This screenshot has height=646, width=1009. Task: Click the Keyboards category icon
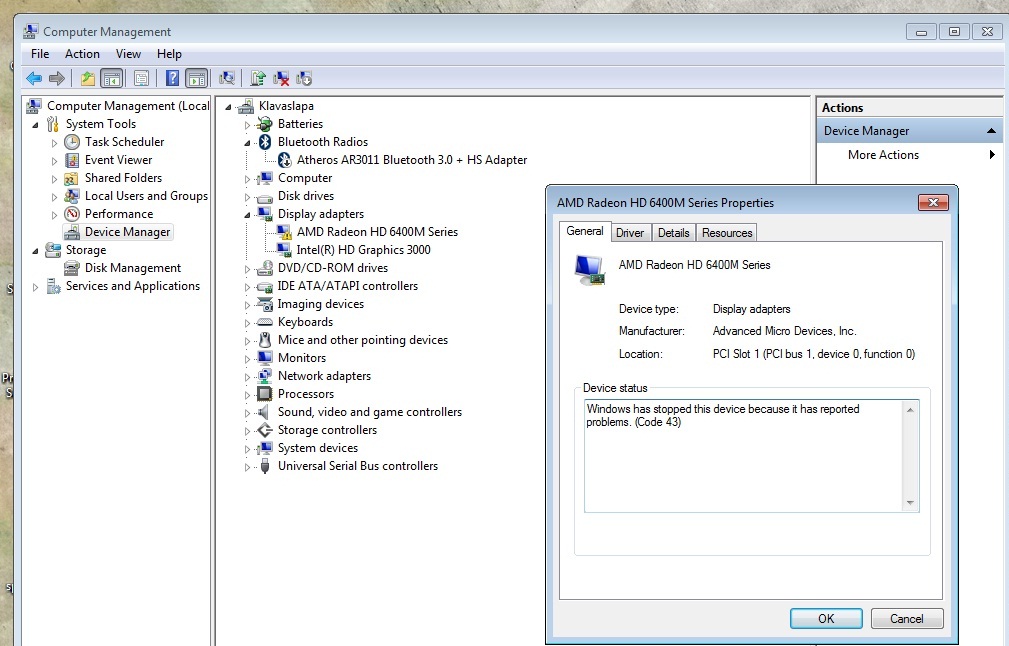pos(264,322)
